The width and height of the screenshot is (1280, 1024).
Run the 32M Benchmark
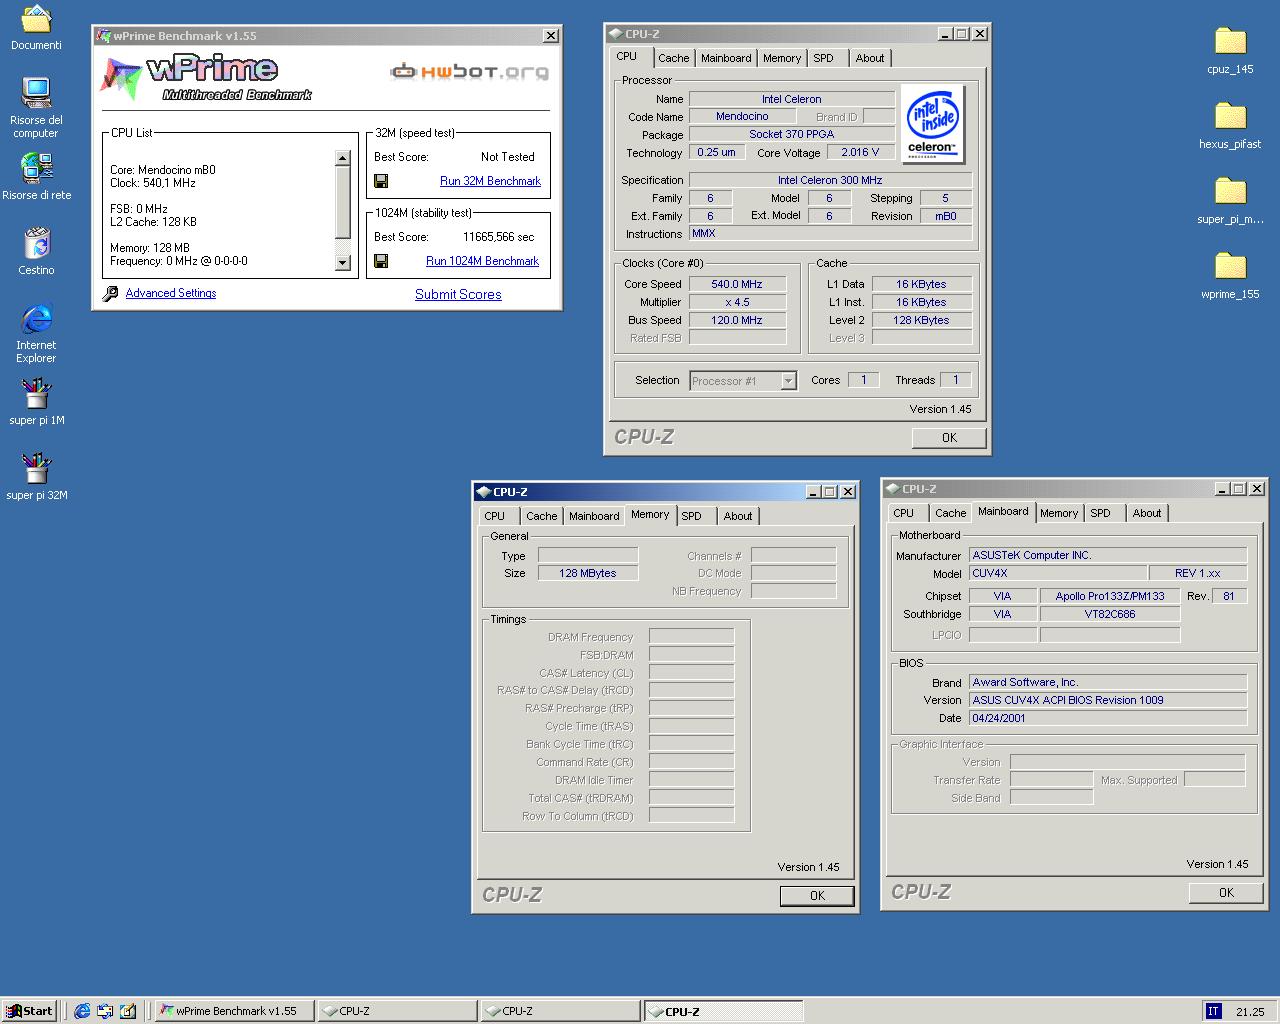pyautogui.click(x=490, y=181)
